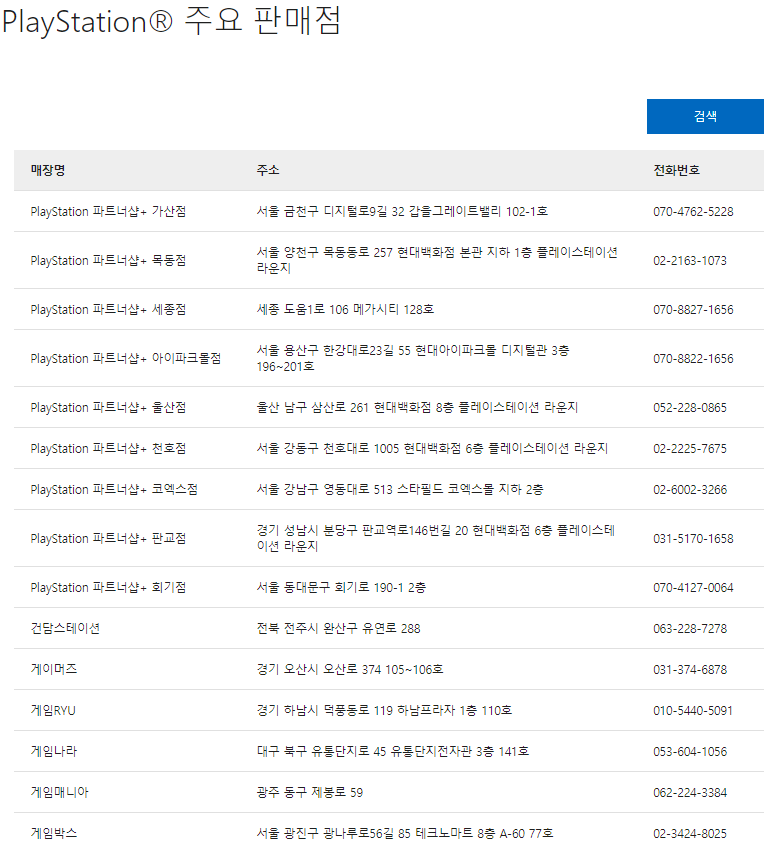Select the 게임RYU store name
This screenshot has height=851, width=768.
tap(53, 710)
